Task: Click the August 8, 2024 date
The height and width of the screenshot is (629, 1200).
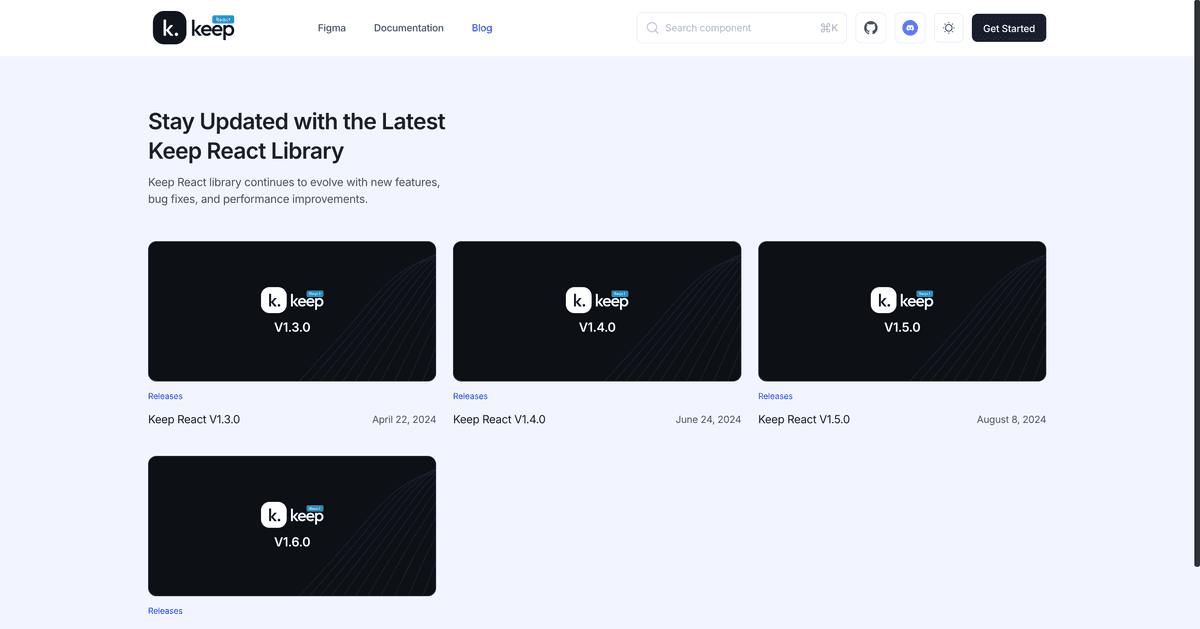Action: point(1011,420)
